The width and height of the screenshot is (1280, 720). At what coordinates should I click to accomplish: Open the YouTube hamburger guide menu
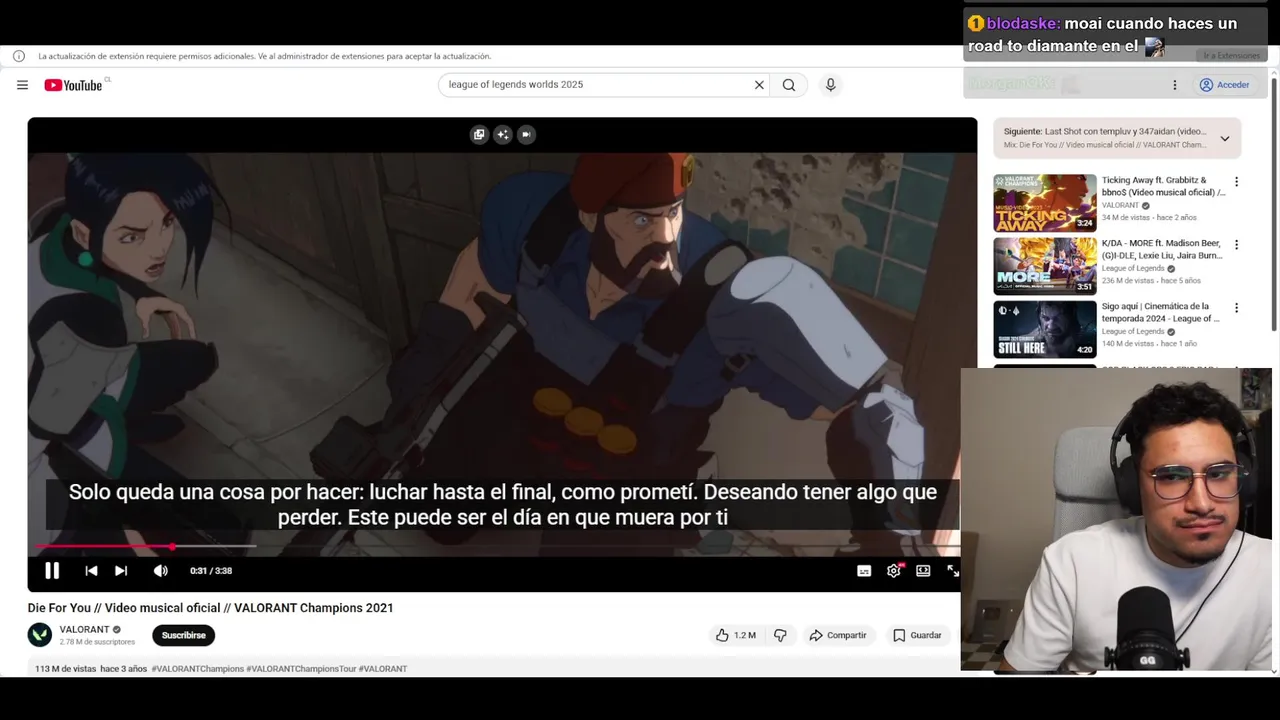[x=22, y=85]
